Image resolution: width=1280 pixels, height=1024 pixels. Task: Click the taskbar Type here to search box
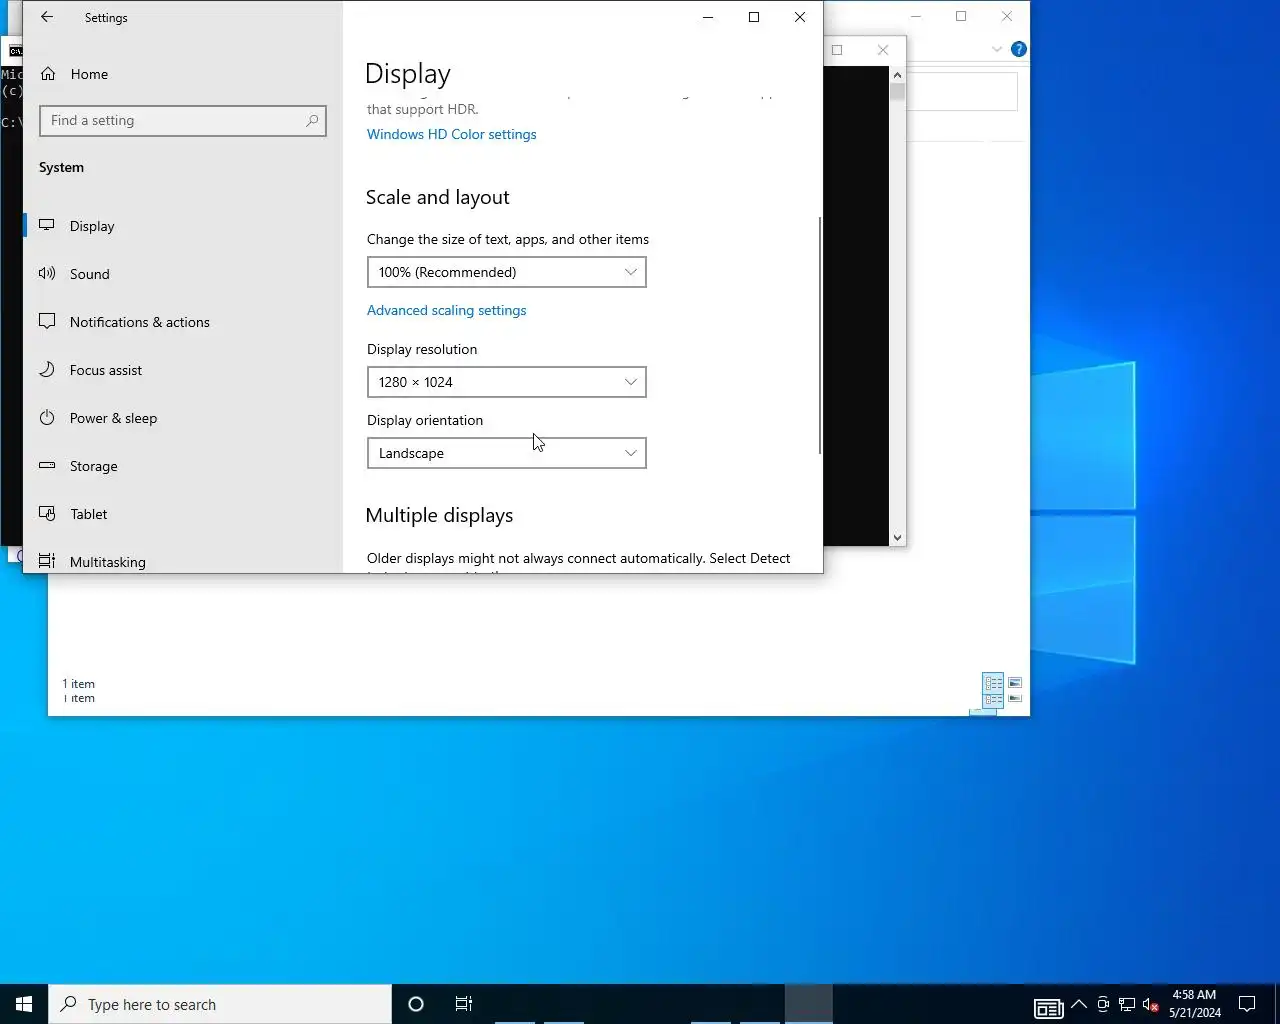point(220,1004)
